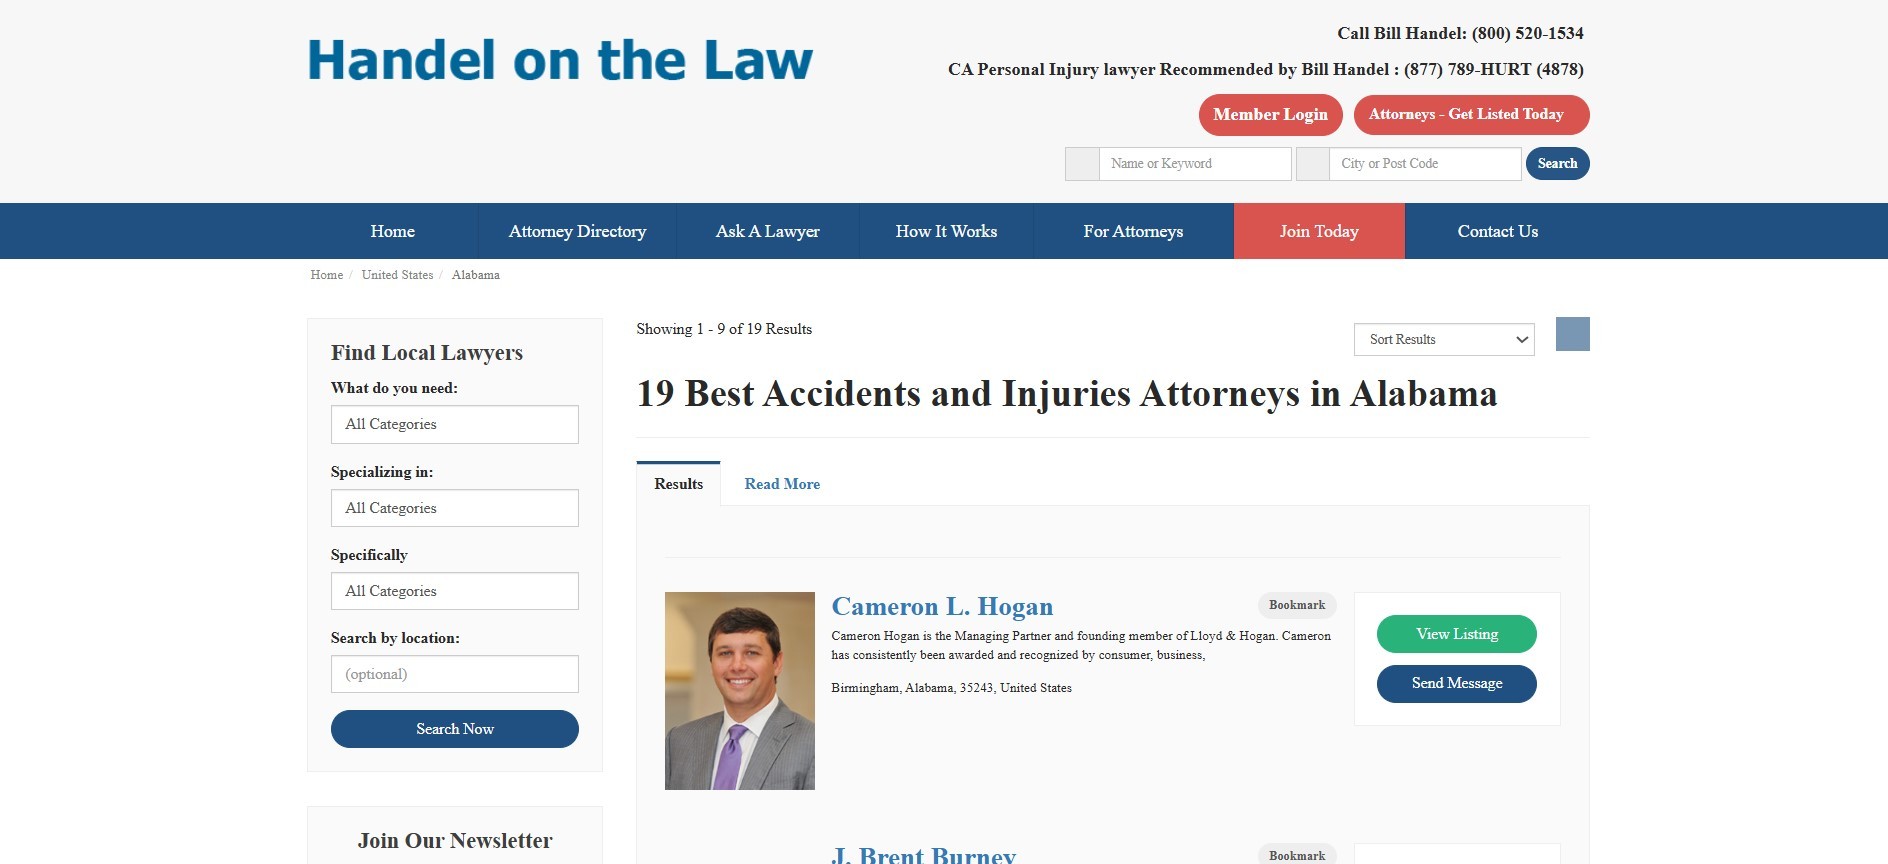The height and width of the screenshot is (864, 1888).
Task: Click the Call Bill Handel phone number text
Action: point(1460,33)
